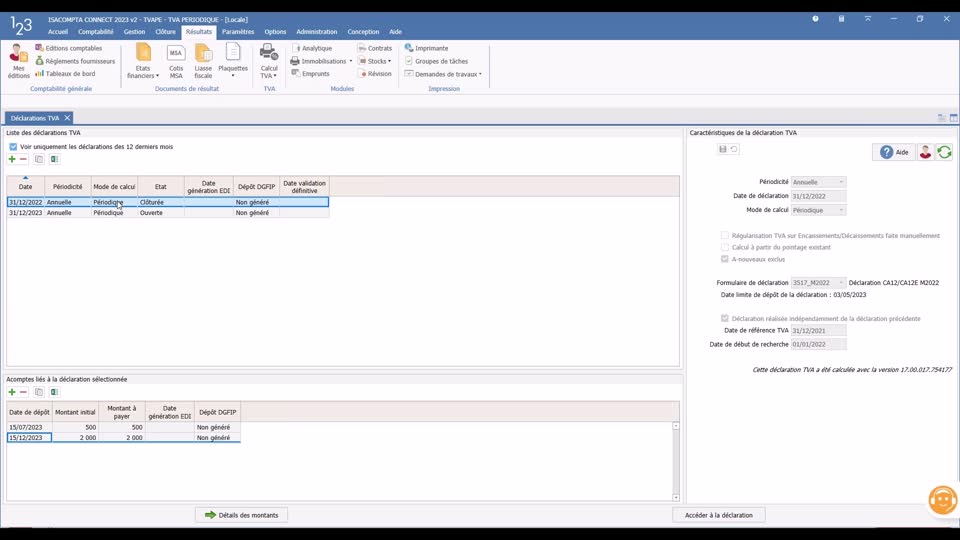Toggle Calcul à partir du pointage existant
The image size is (960, 540).
pos(725,247)
